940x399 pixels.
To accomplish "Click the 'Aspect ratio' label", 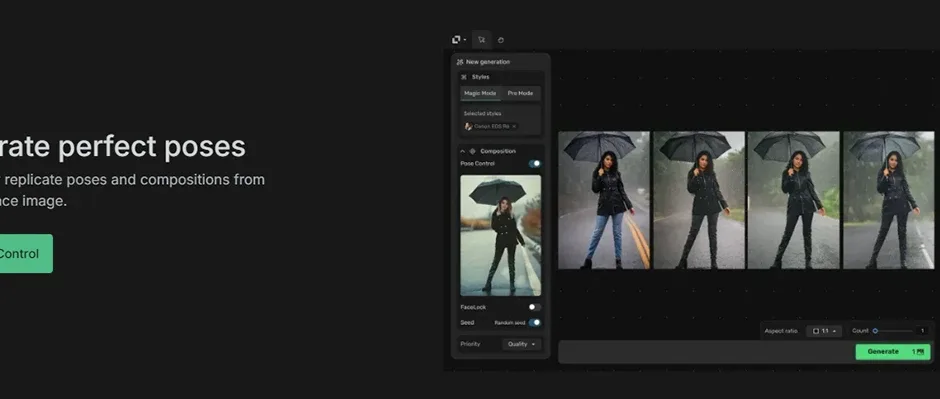I will (x=781, y=331).
